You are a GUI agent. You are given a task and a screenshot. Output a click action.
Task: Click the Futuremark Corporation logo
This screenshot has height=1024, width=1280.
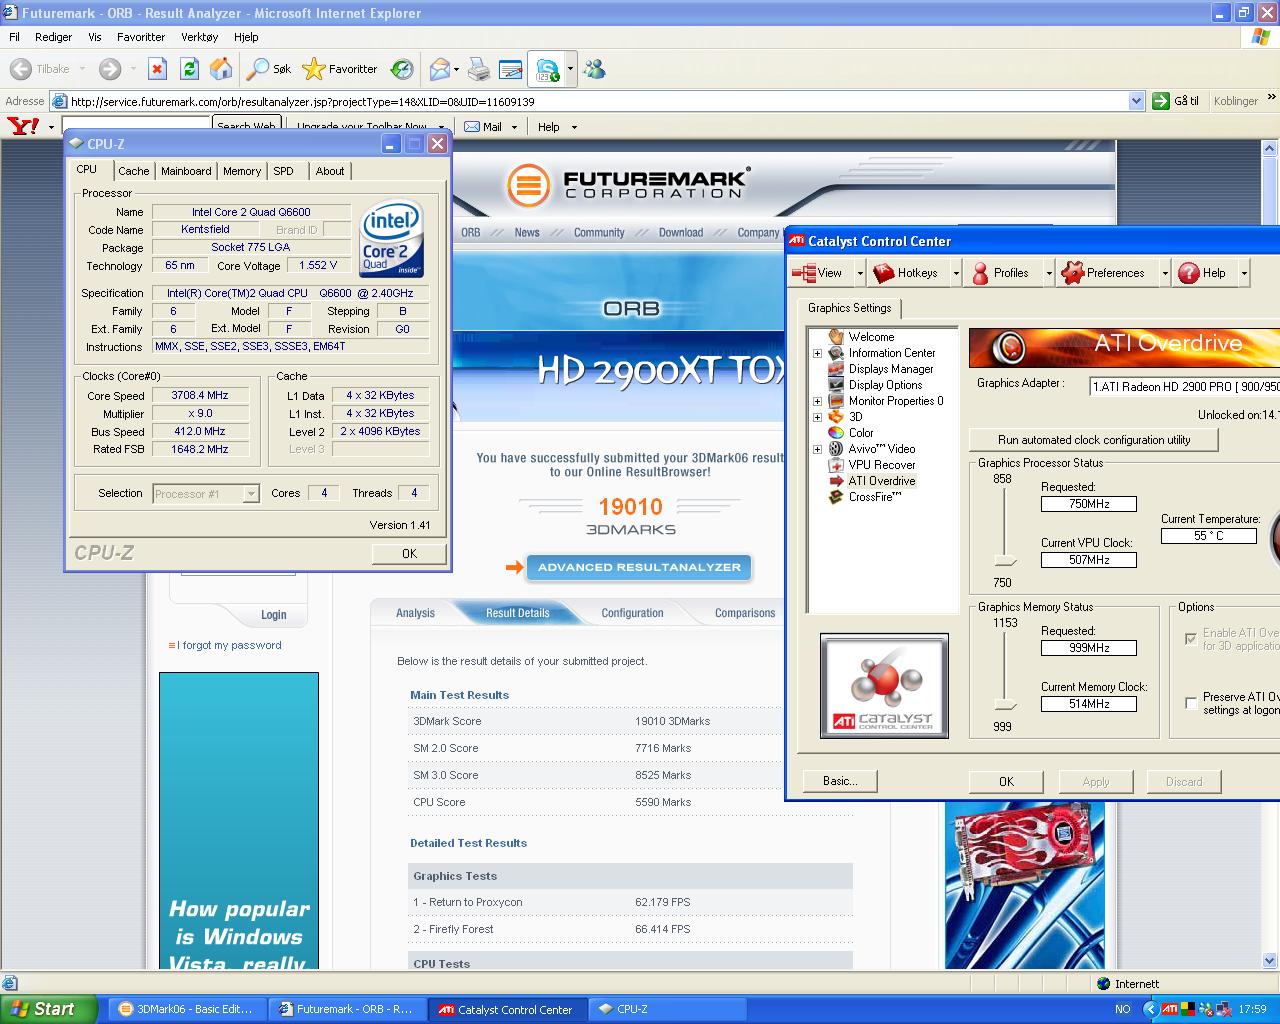[628, 184]
